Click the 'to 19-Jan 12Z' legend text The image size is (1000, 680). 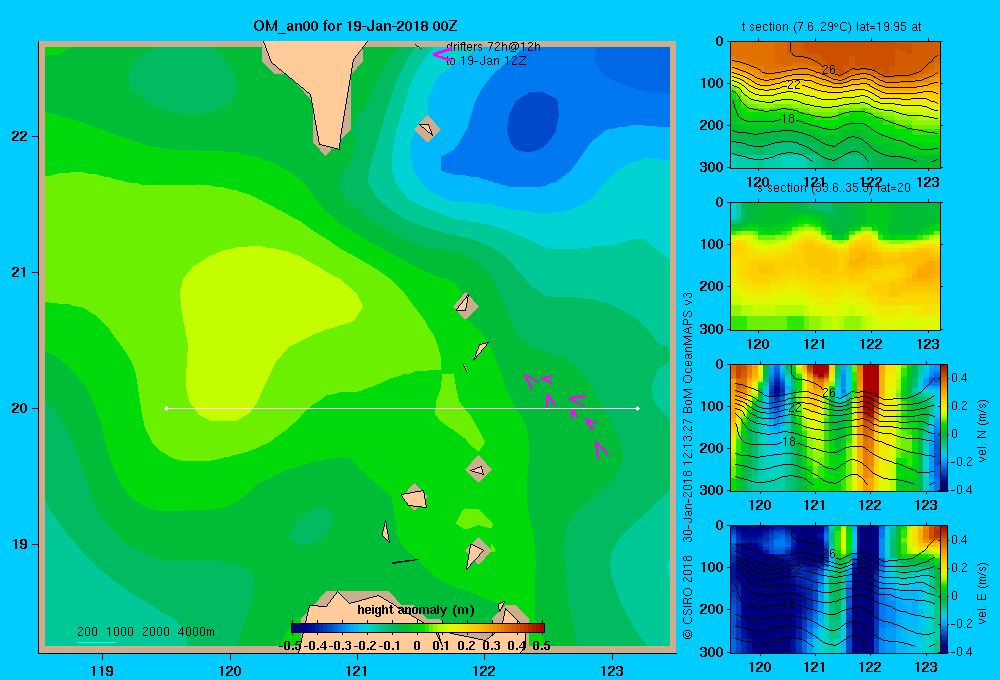486,61
